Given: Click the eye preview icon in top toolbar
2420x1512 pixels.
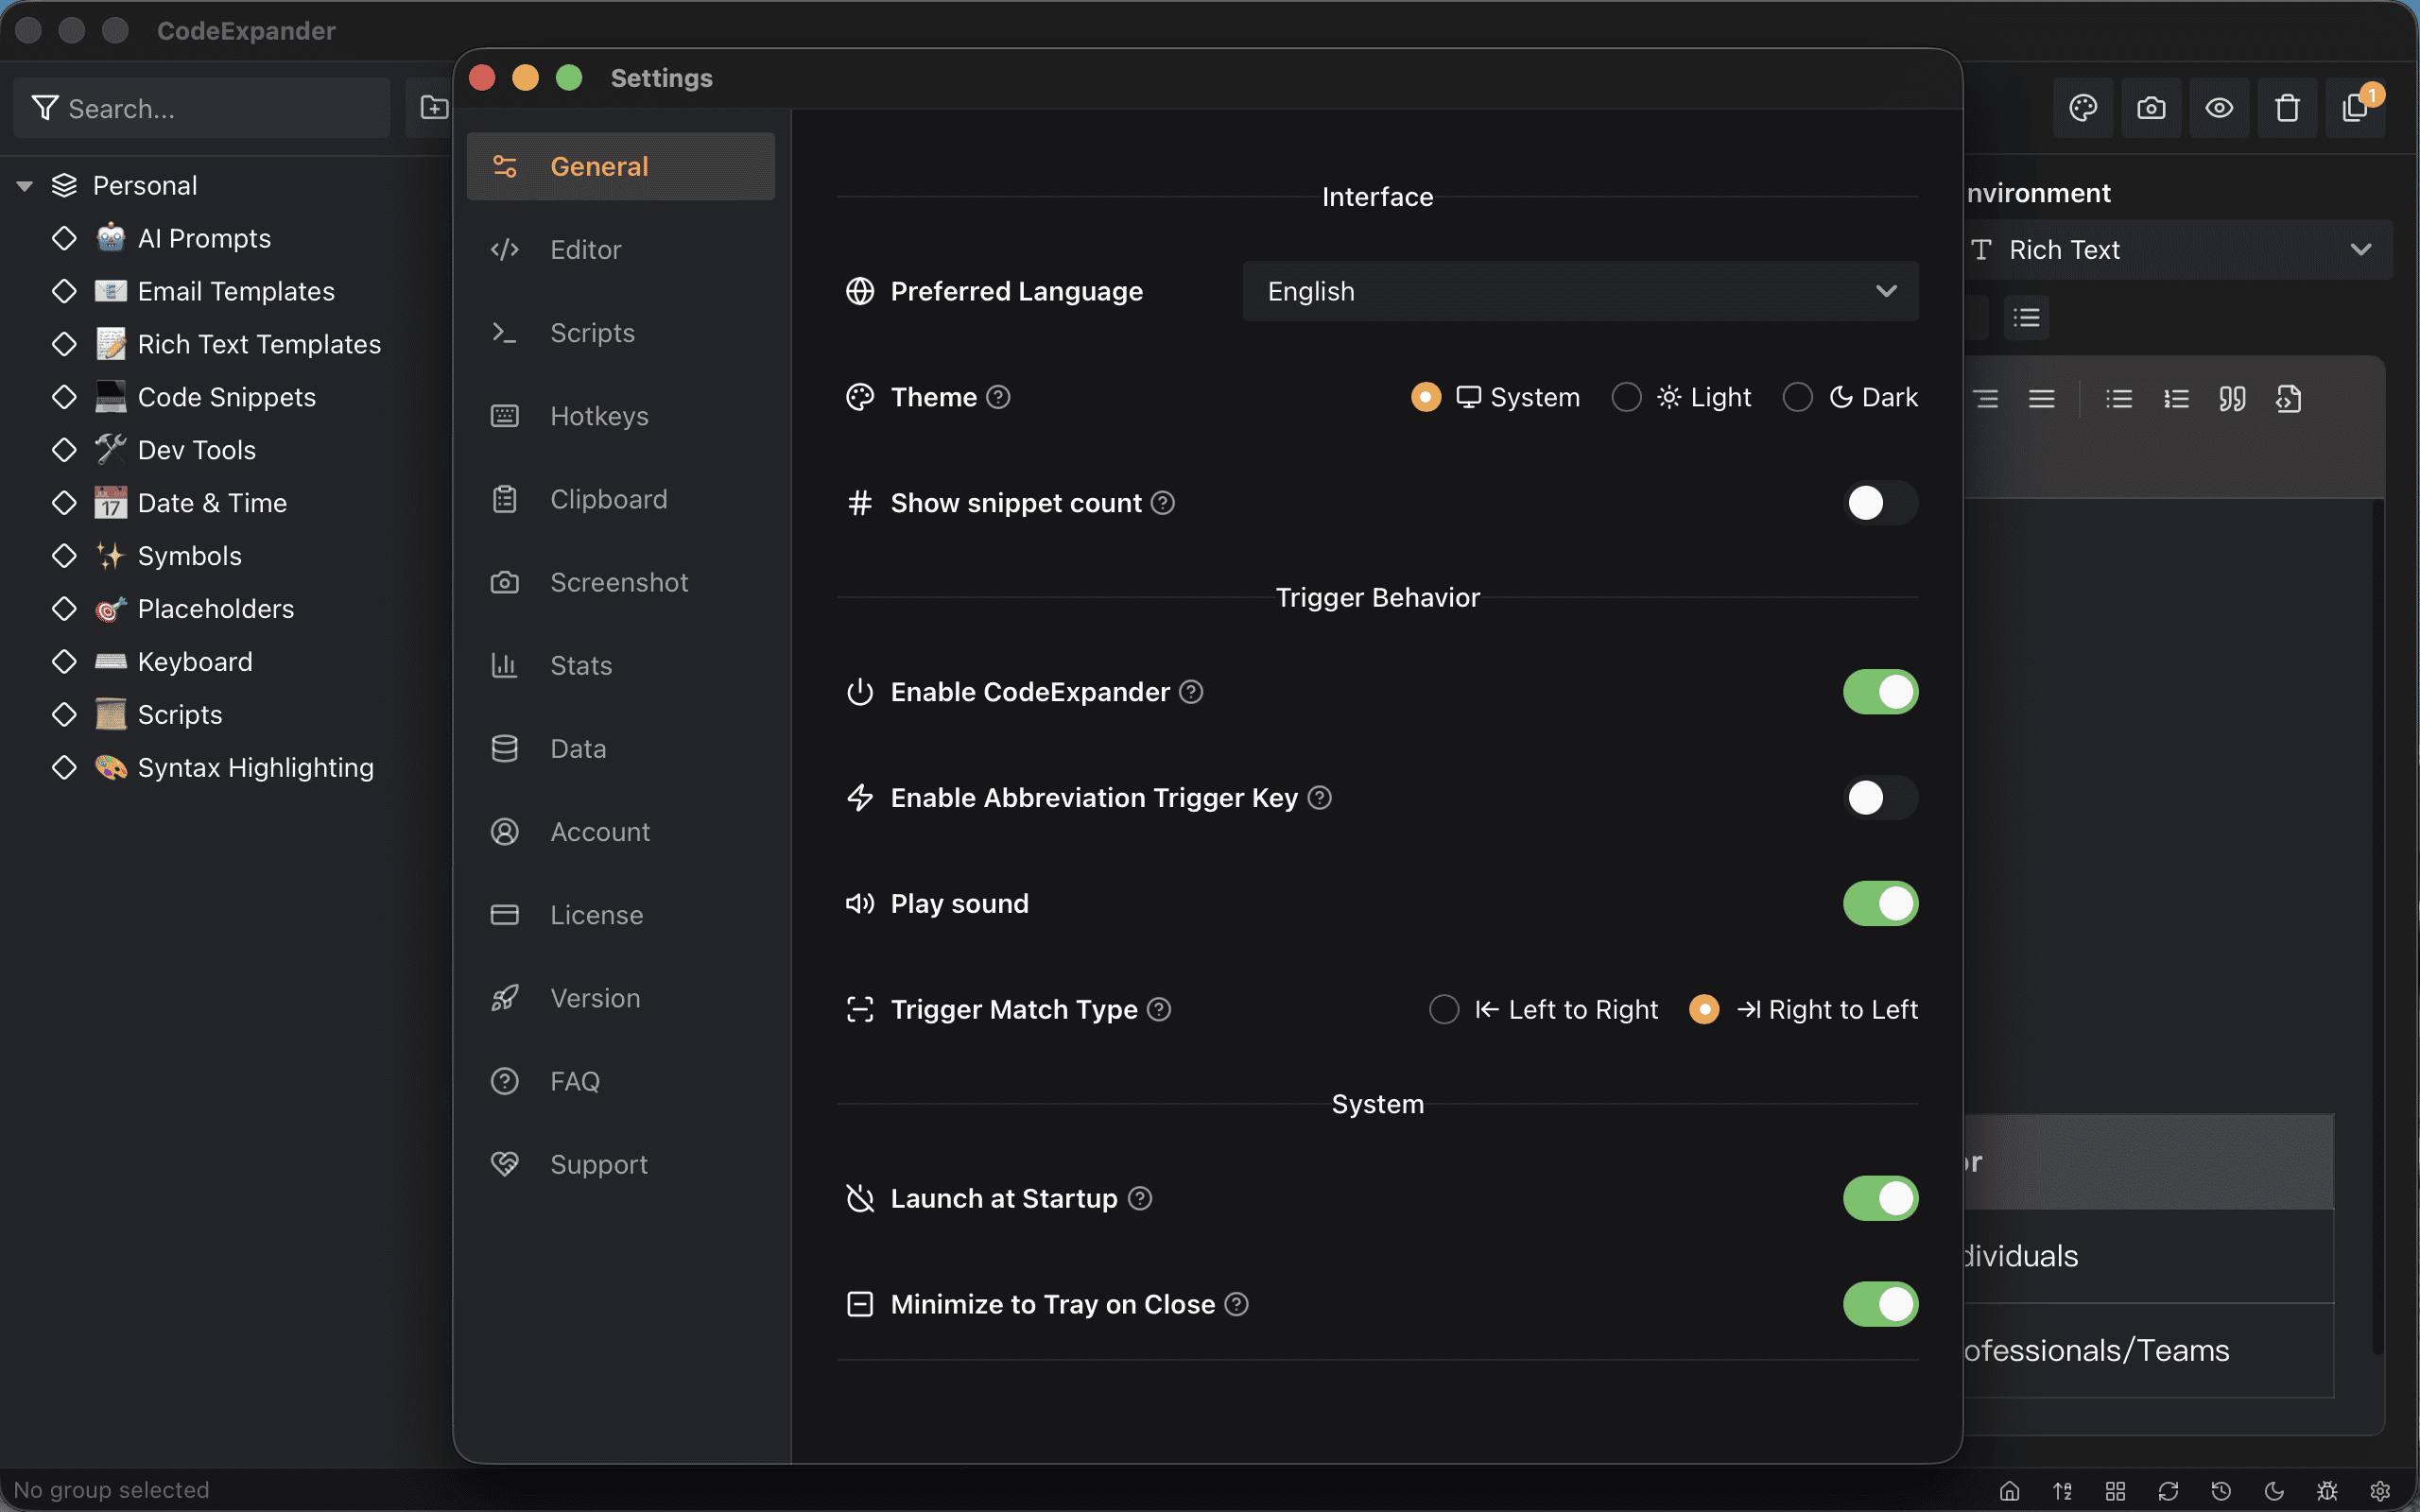Looking at the screenshot, I should [2219, 108].
